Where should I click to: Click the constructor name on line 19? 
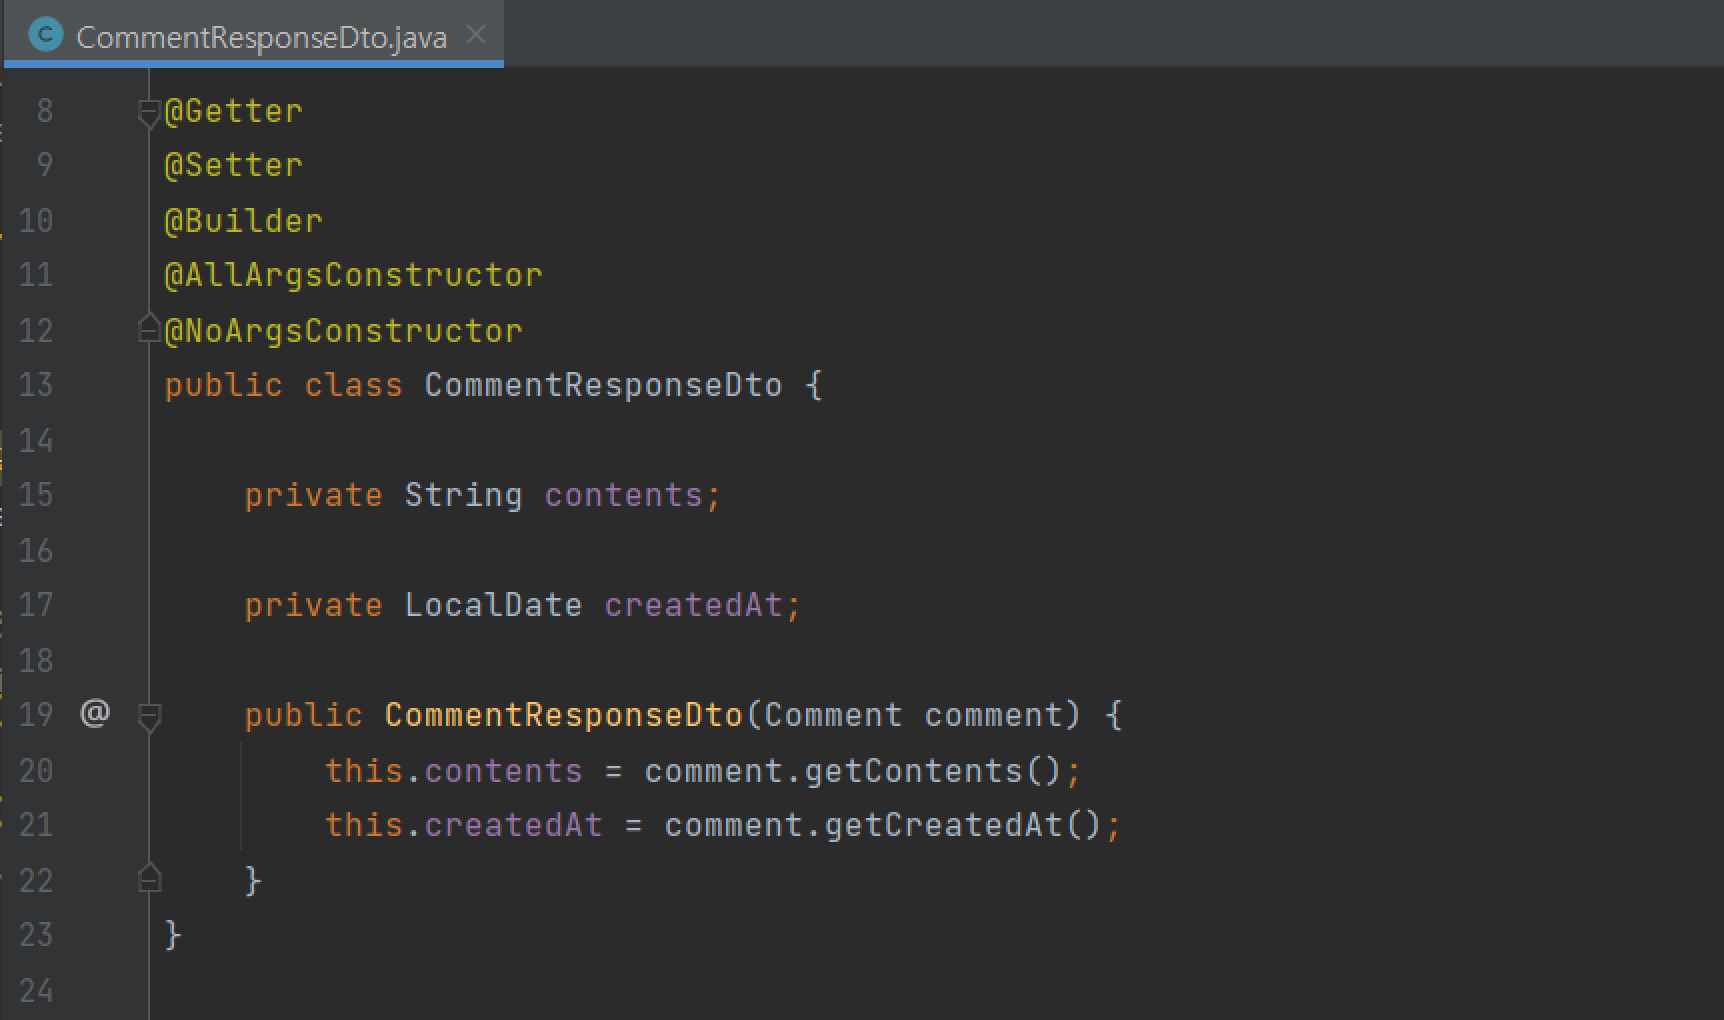[x=563, y=715]
